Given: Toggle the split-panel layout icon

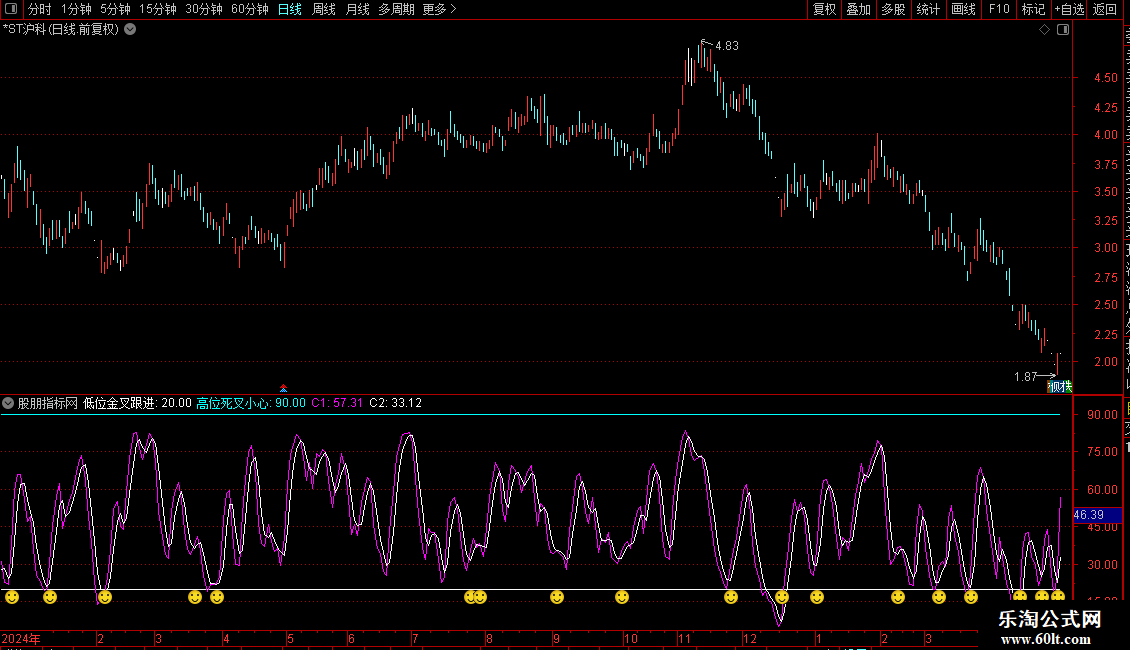Looking at the screenshot, I should (1063, 30).
